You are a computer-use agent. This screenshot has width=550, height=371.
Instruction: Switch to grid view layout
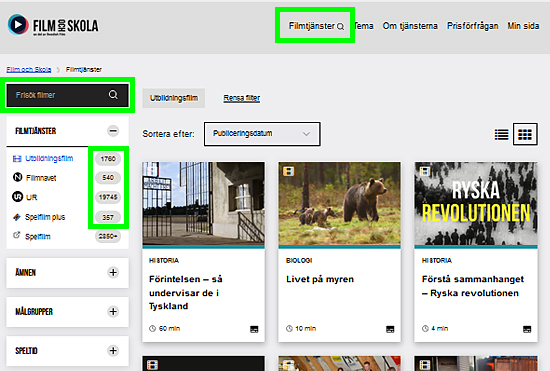click(525, 134)
